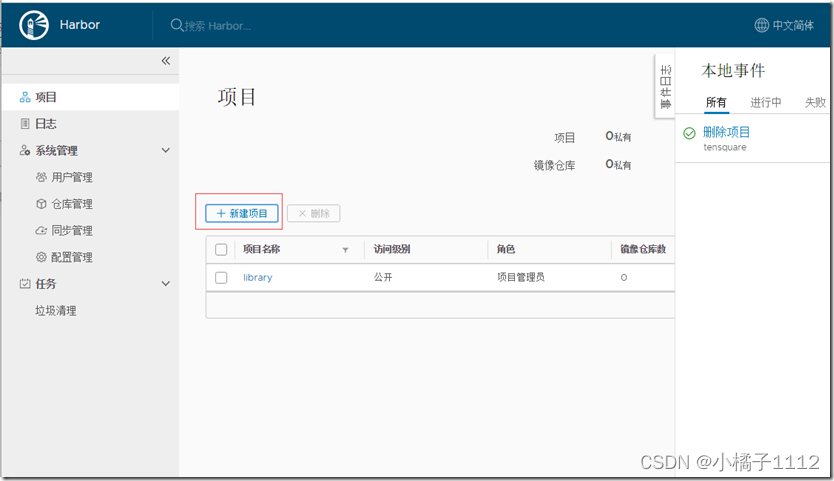
Task: Switch to the 失败 events tab
Action: [x=815, y=102]
